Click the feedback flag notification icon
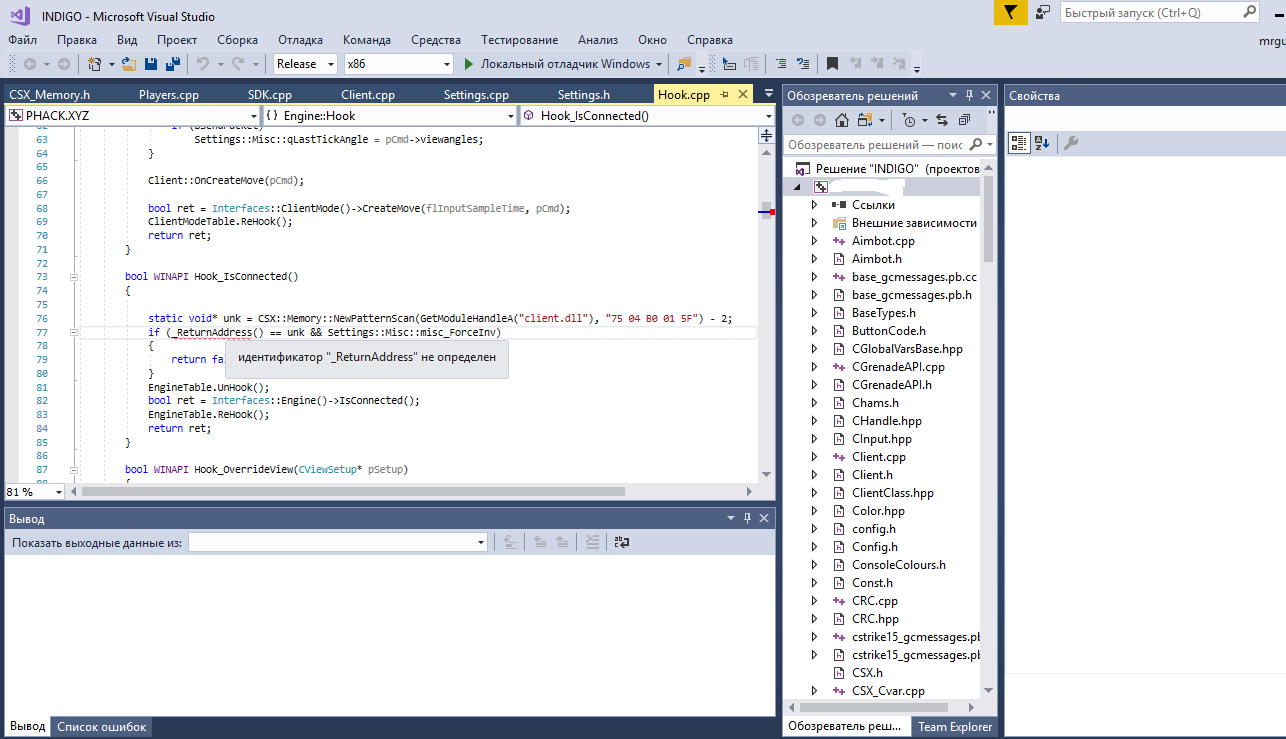The width and height of the screenshot is (1286, 739). (1011, 12)
